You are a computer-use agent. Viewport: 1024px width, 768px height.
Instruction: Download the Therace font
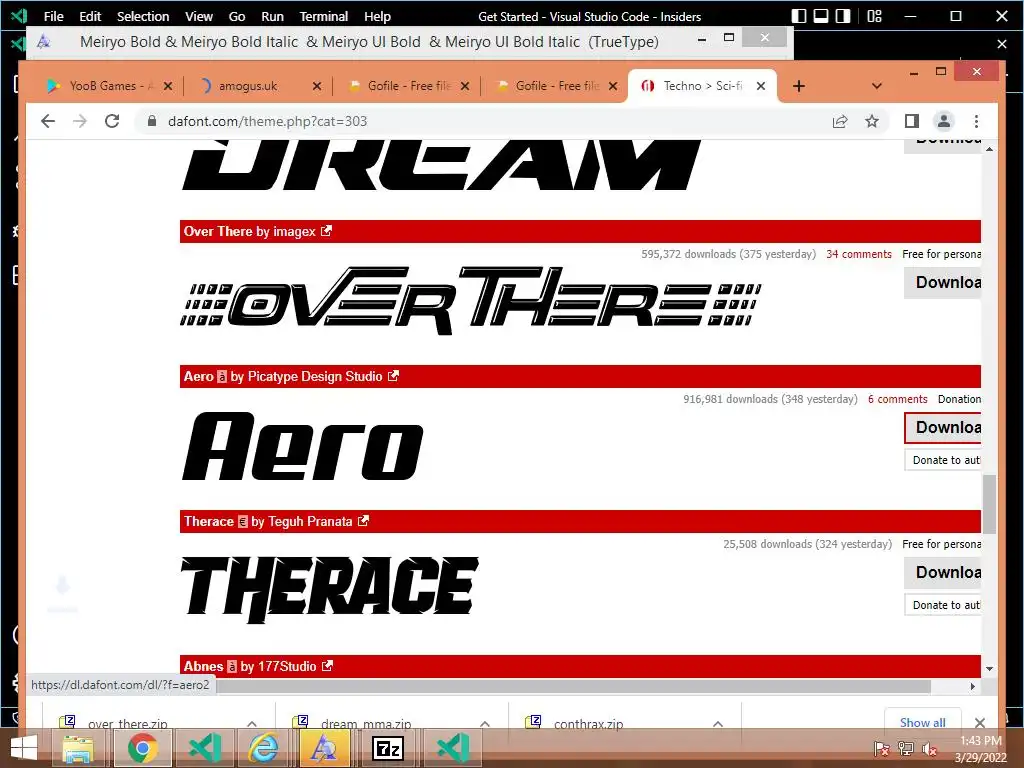pos(942,572)
